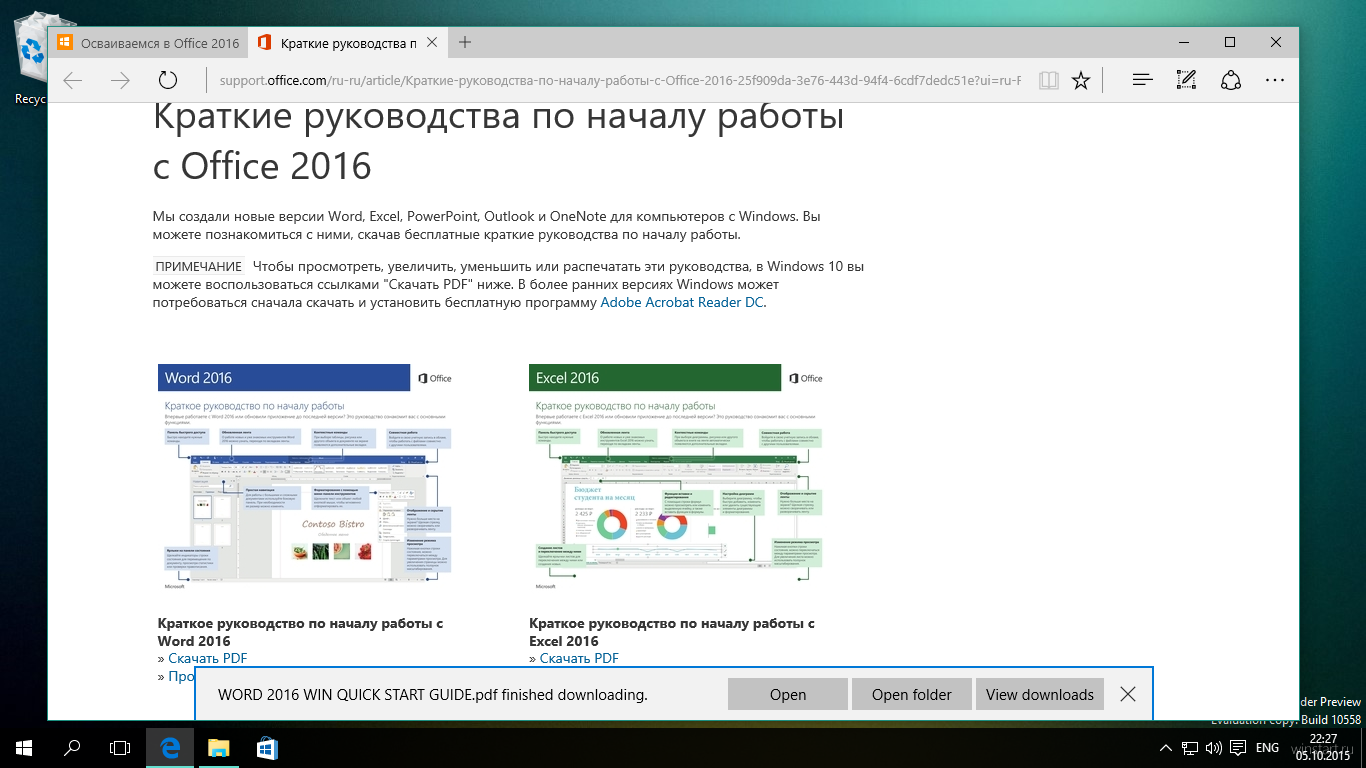Screen dimensions: 1366x768
Task: Open the Share icon in Edge toolbar
Action: tap(1231, 81)
